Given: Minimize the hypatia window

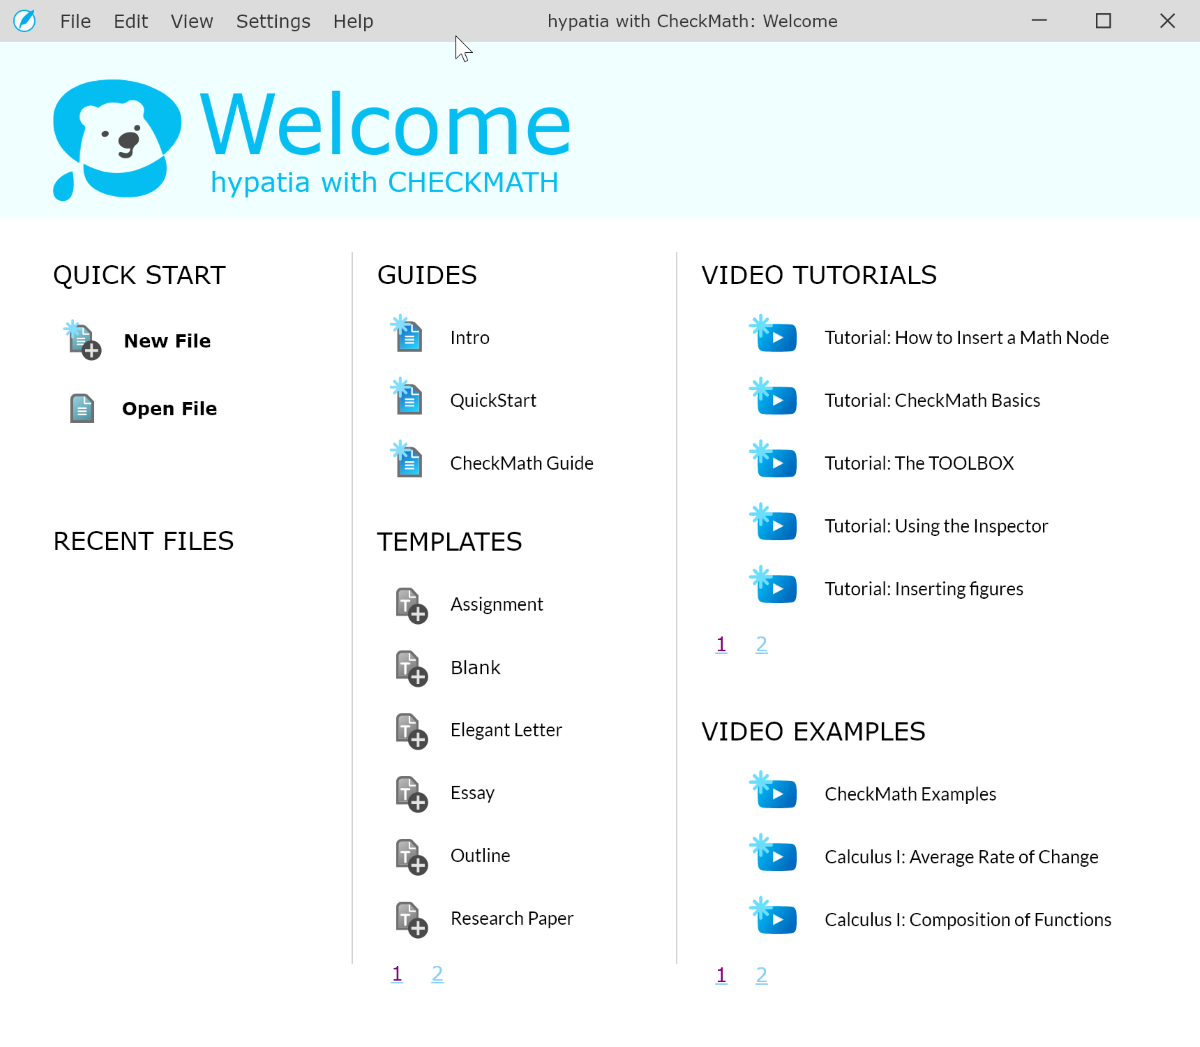Looking at the screenshot, I should pos(1040,21).
